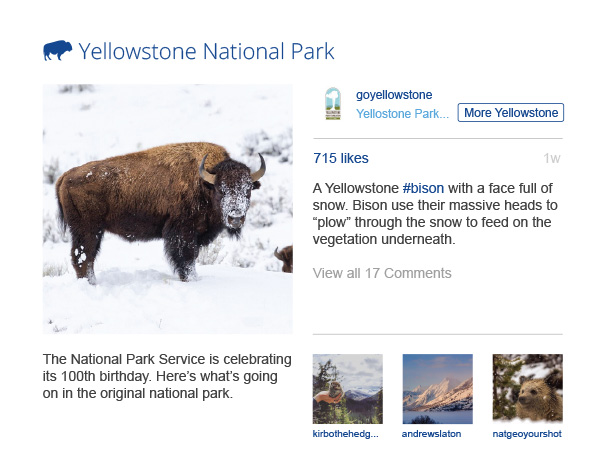Visit the natgeoyourshot username
Viewport: 600px width, 465px height.
coord(527,435)
